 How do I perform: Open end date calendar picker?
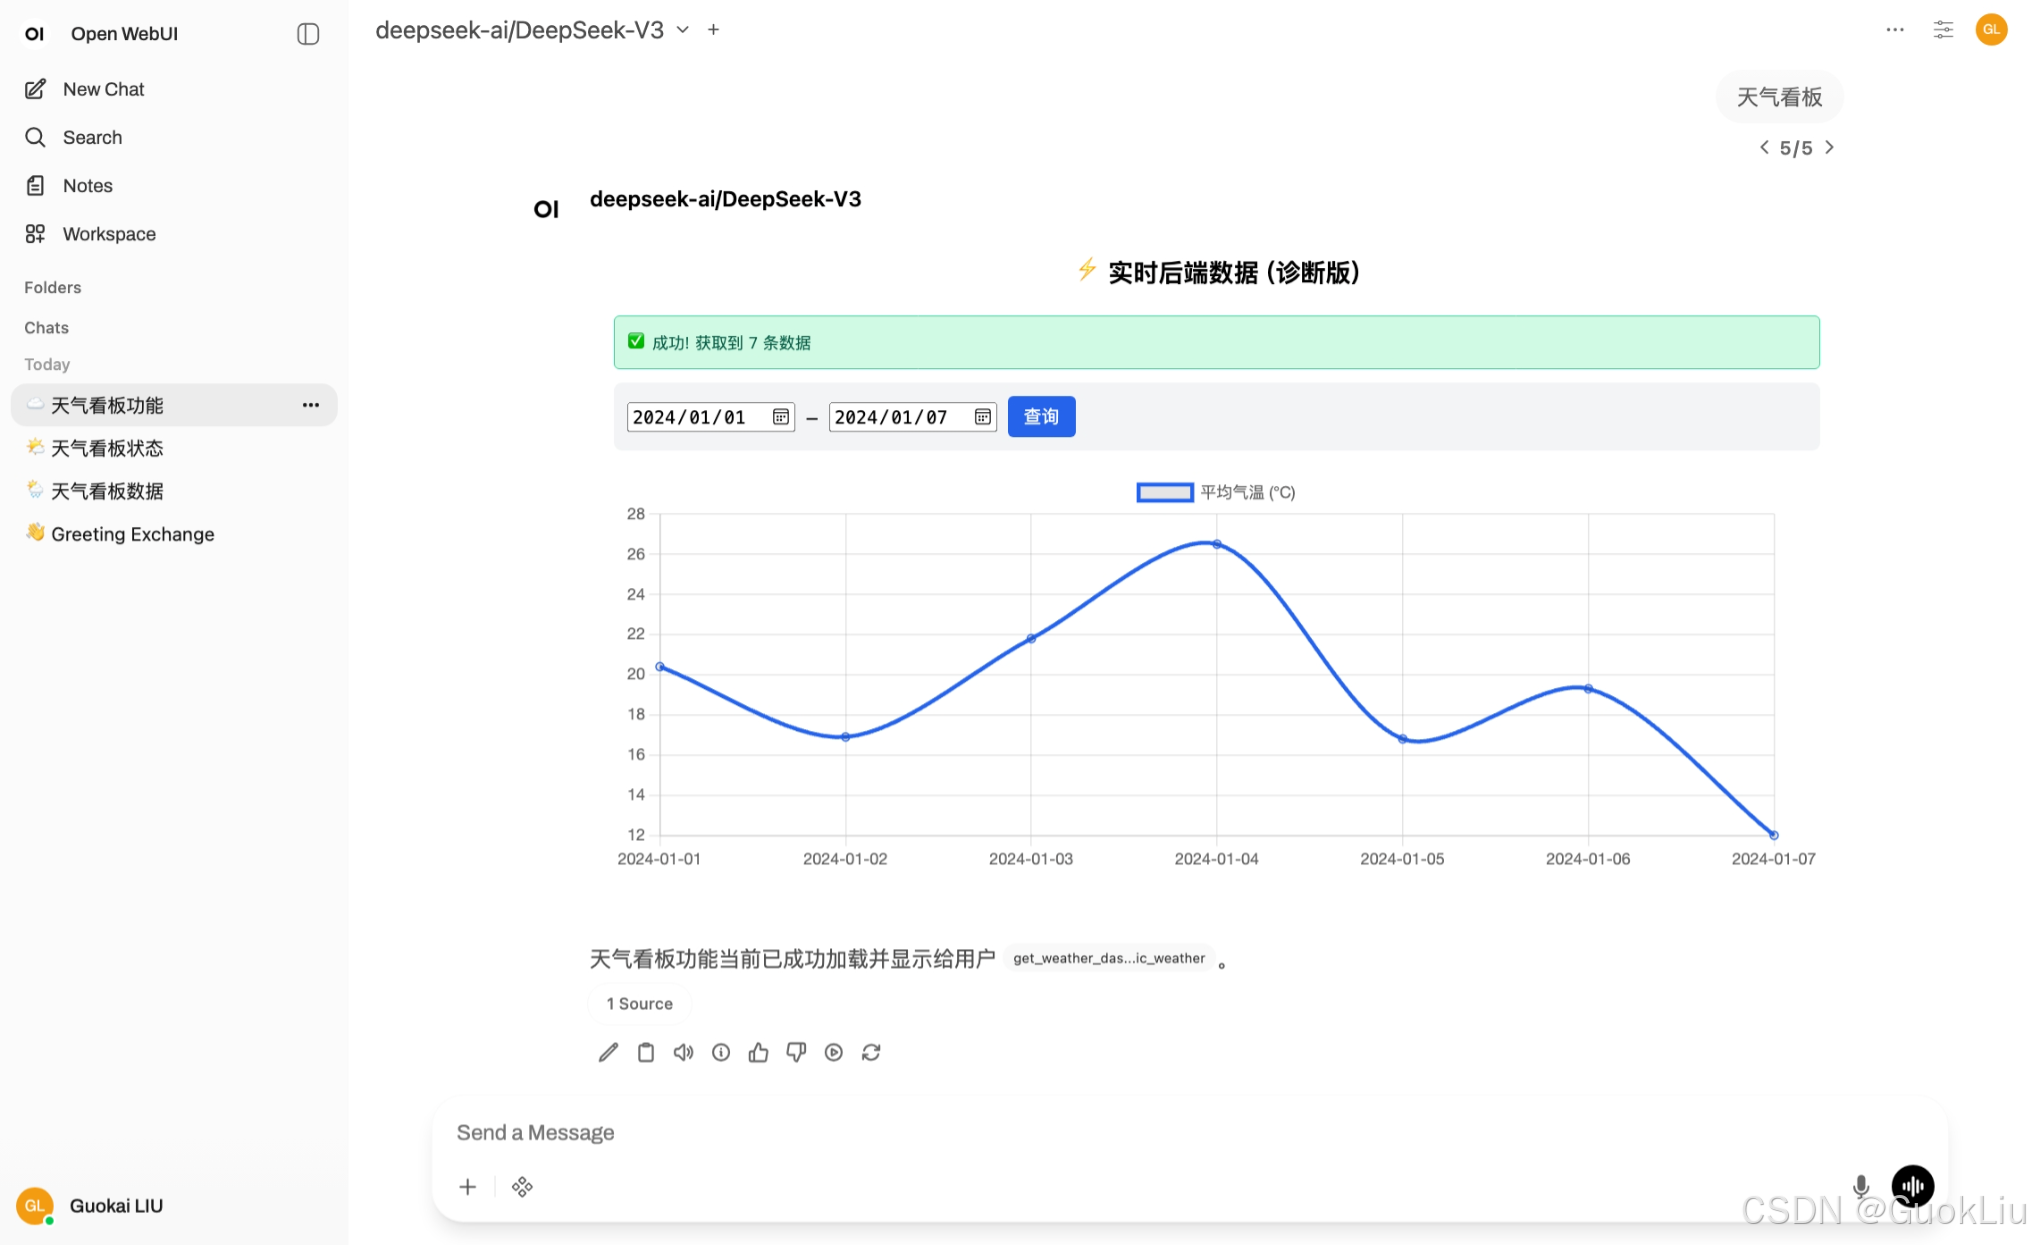983,417
